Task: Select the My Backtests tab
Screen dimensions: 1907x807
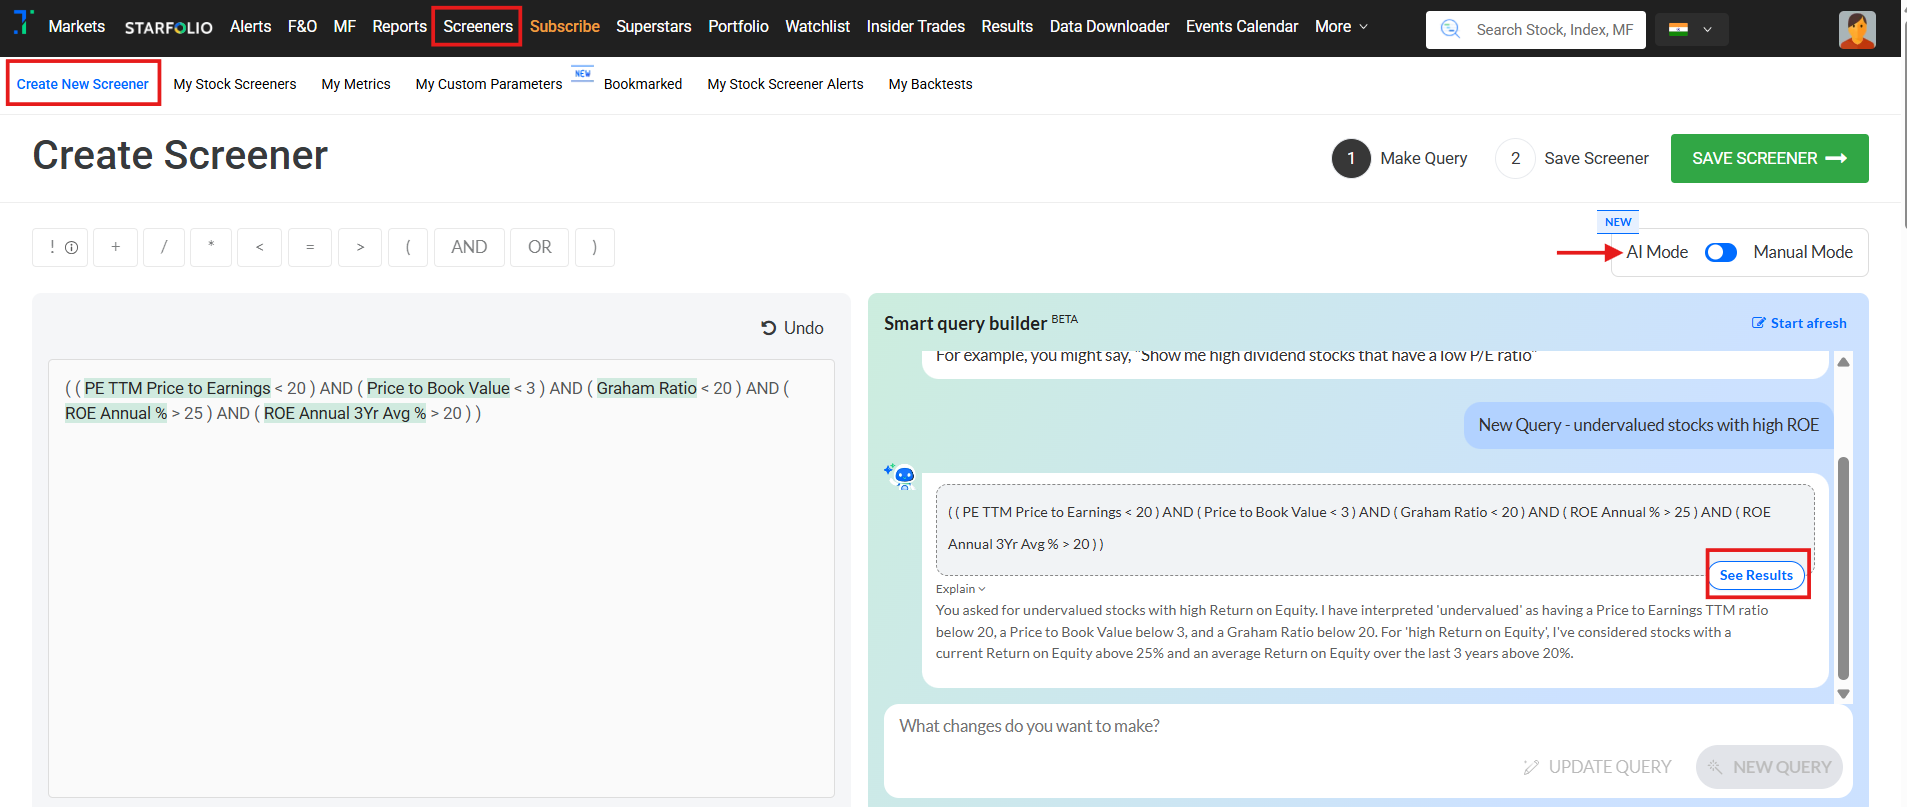Action: [930, 84]
